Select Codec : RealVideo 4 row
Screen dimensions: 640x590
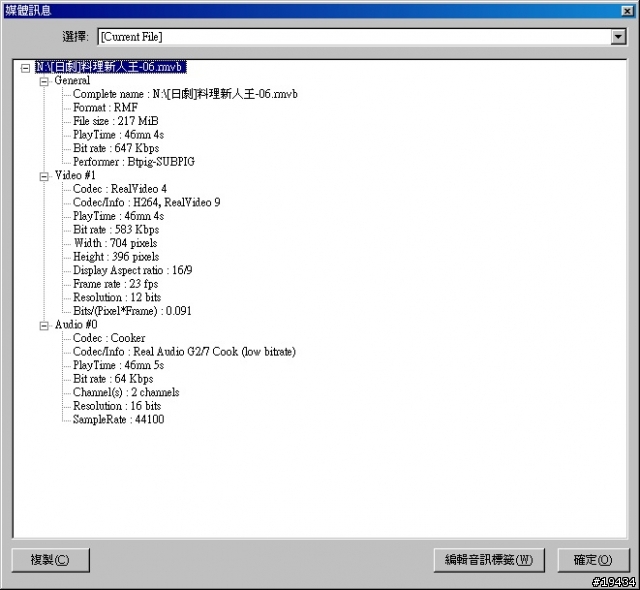(x=120, y=189)
